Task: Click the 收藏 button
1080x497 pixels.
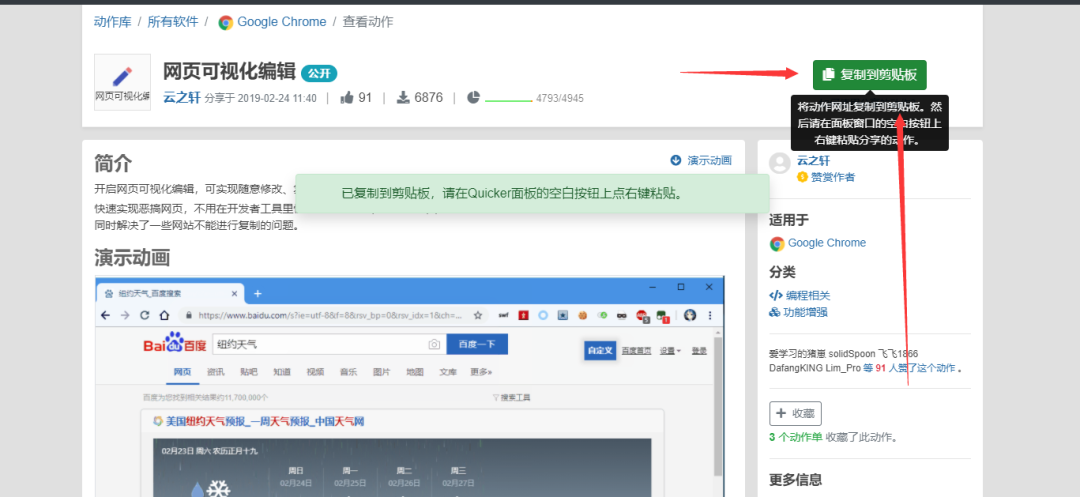Action: coord(795,413)
